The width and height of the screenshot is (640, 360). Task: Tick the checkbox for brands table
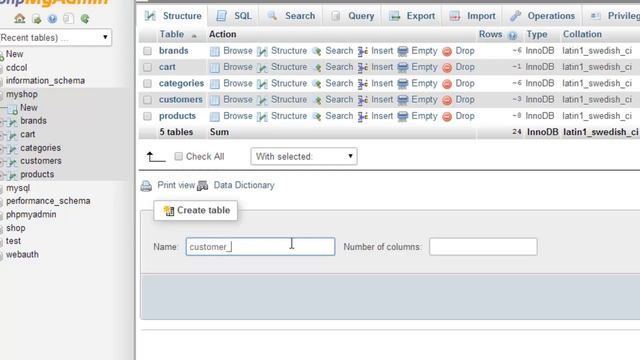click(x=147, y=51)
